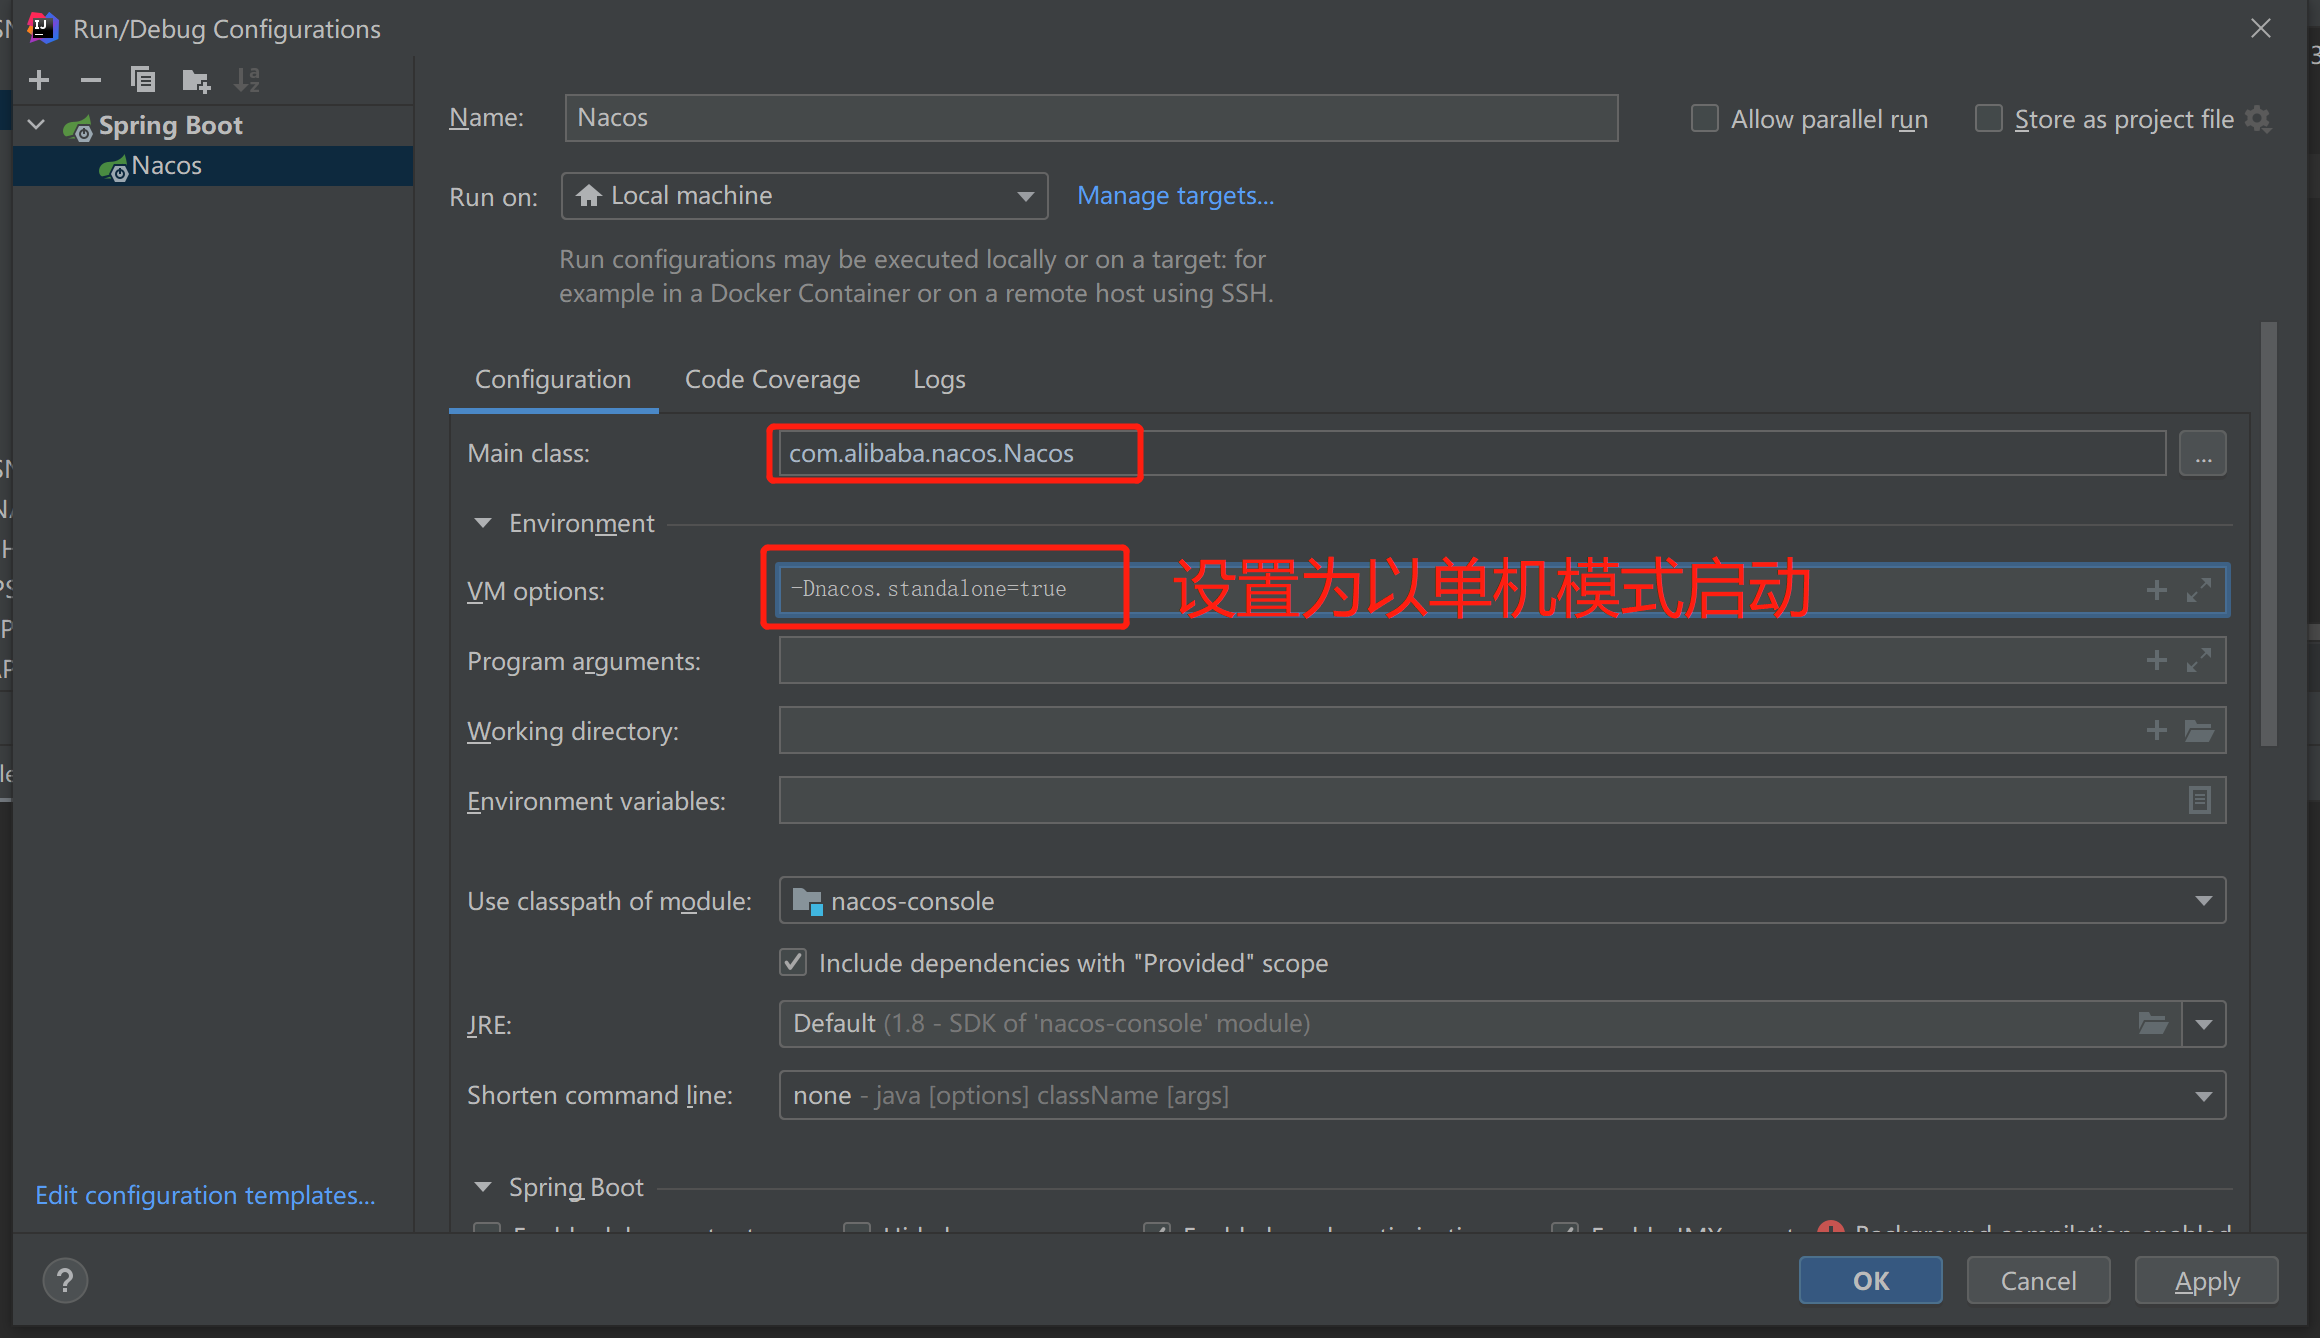Viewport: 2320px width, 1338px height.
Task: Switch to the Logs tab
Action: [939, 380]
